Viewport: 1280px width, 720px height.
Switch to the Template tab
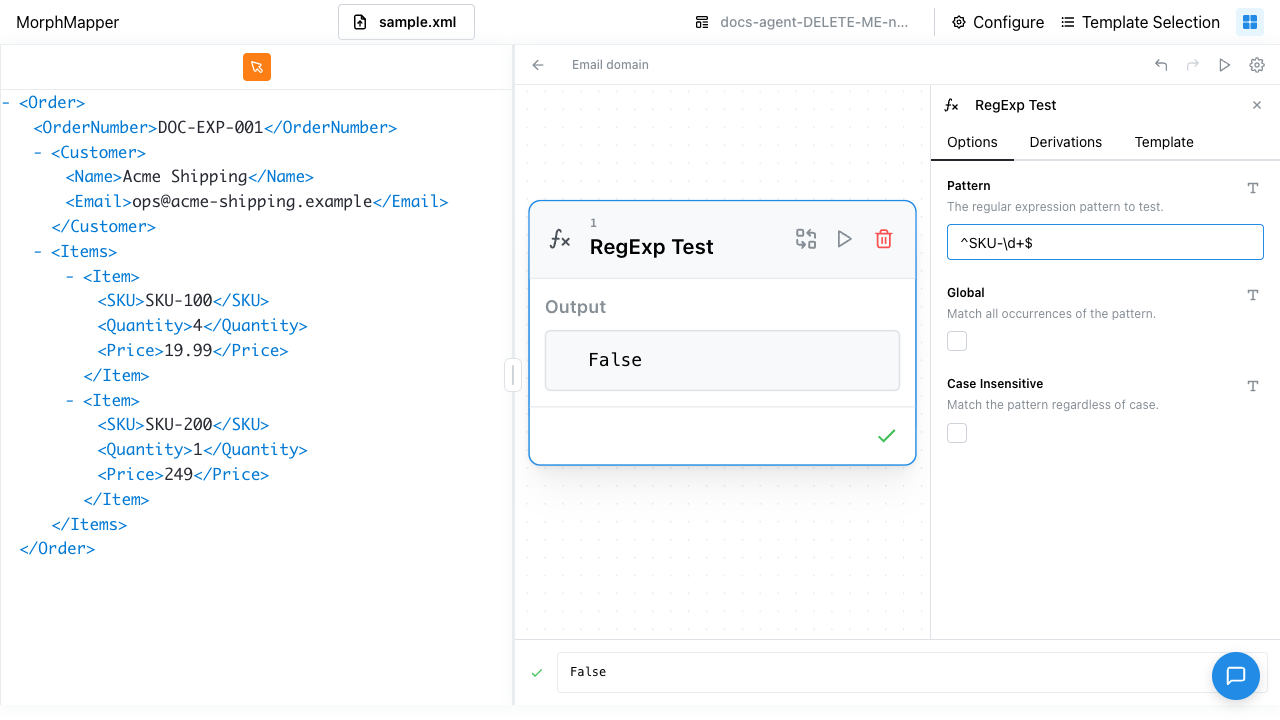coord(1164,142)
